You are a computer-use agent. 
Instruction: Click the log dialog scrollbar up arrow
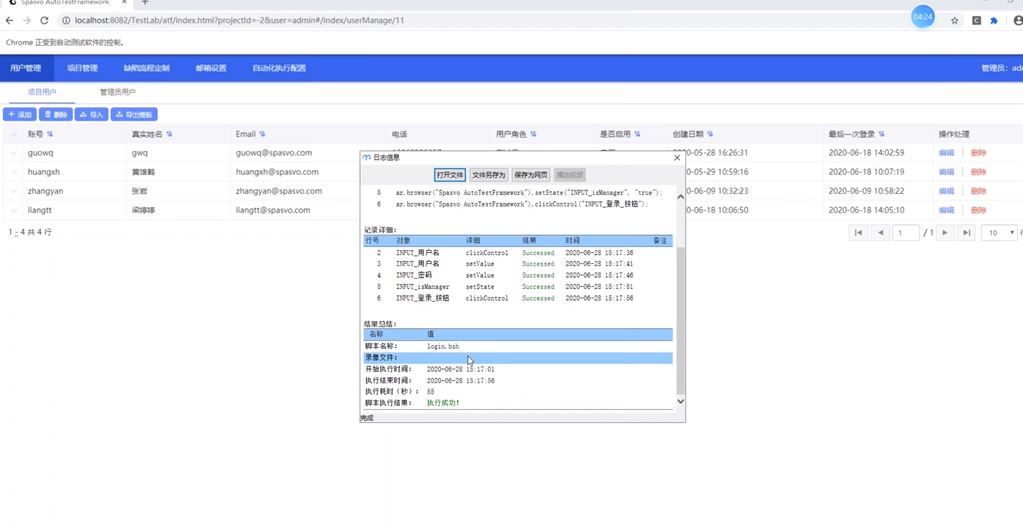click(680, 196)
